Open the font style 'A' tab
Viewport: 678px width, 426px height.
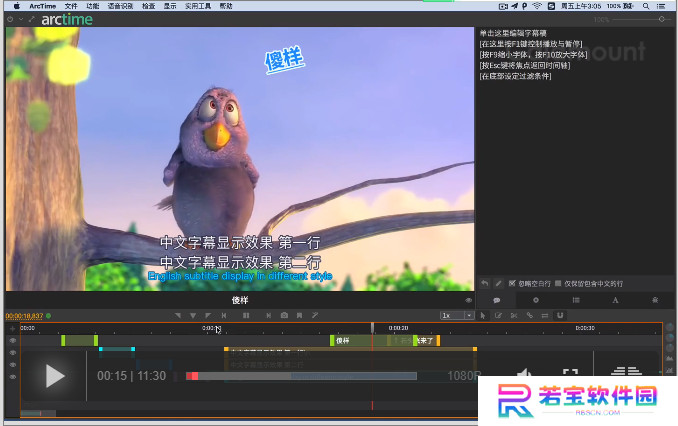(x=615, y=300)
